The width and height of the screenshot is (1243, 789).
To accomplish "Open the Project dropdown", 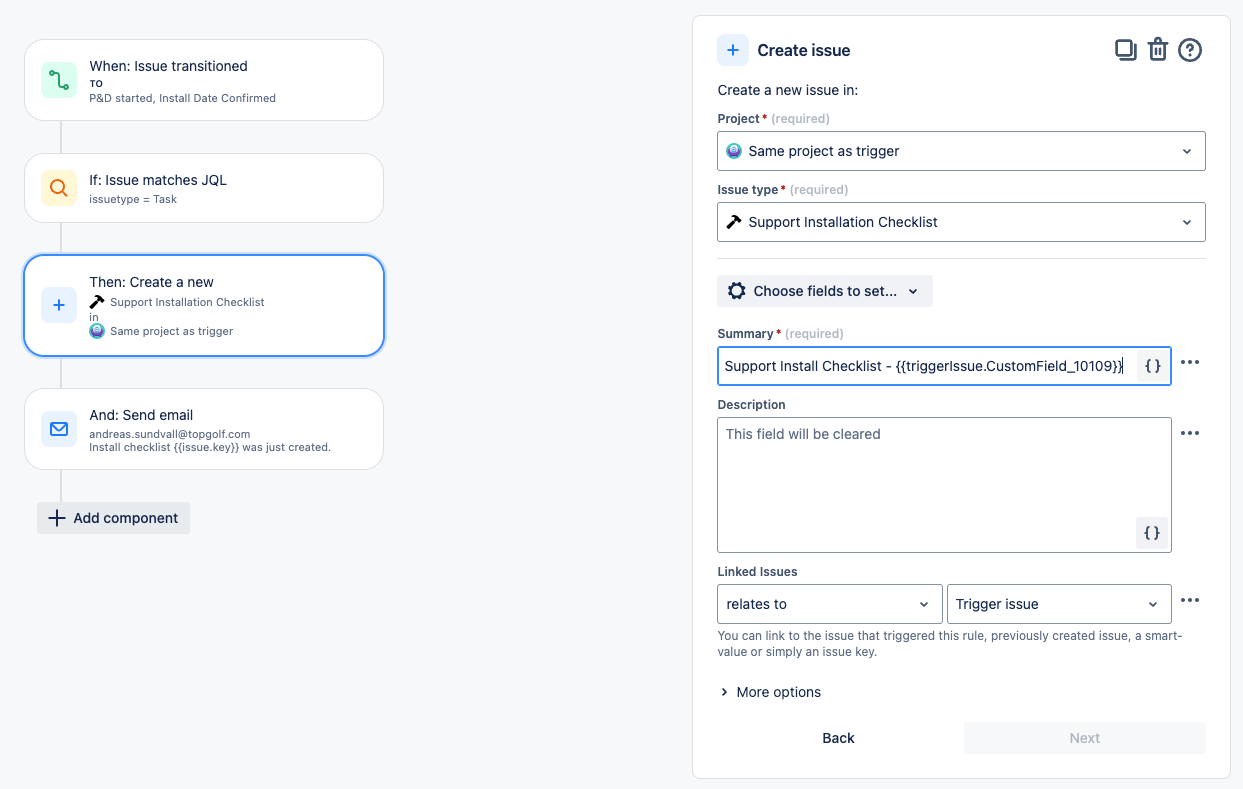I will [961, 151].
